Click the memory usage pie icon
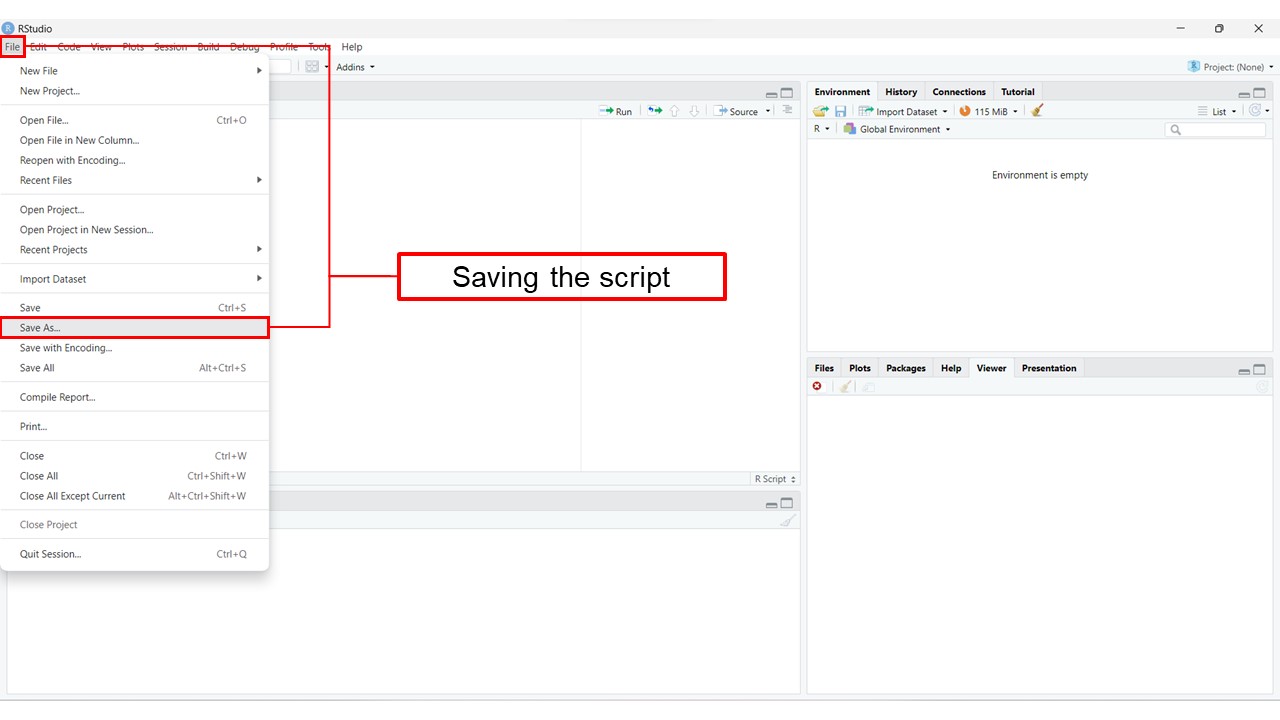1280x720 pixels. click(965, 111)
